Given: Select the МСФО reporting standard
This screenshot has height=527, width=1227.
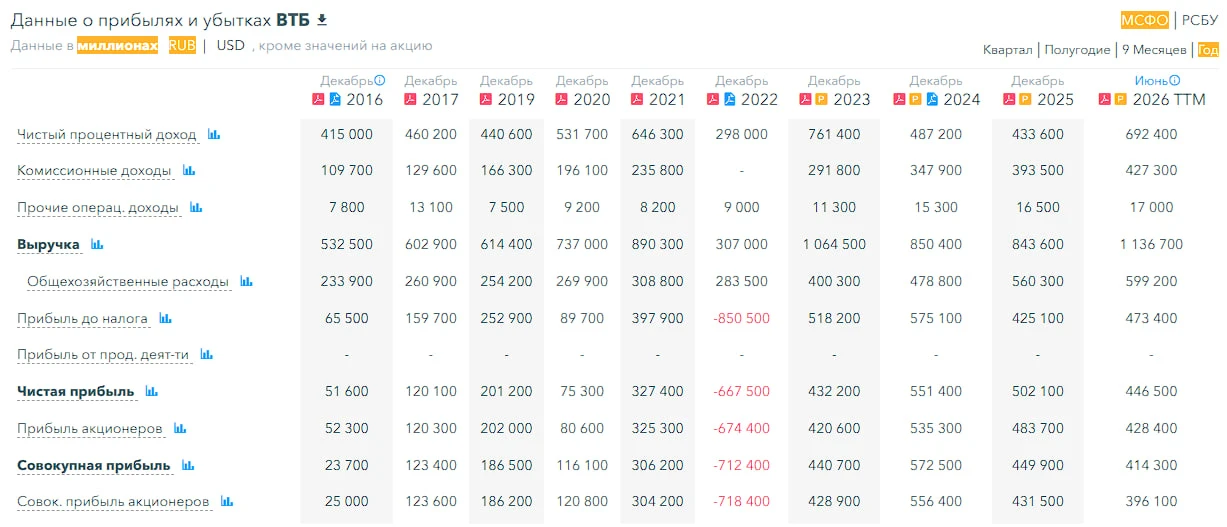Looking at the screenshot, I should point(1145,20).
